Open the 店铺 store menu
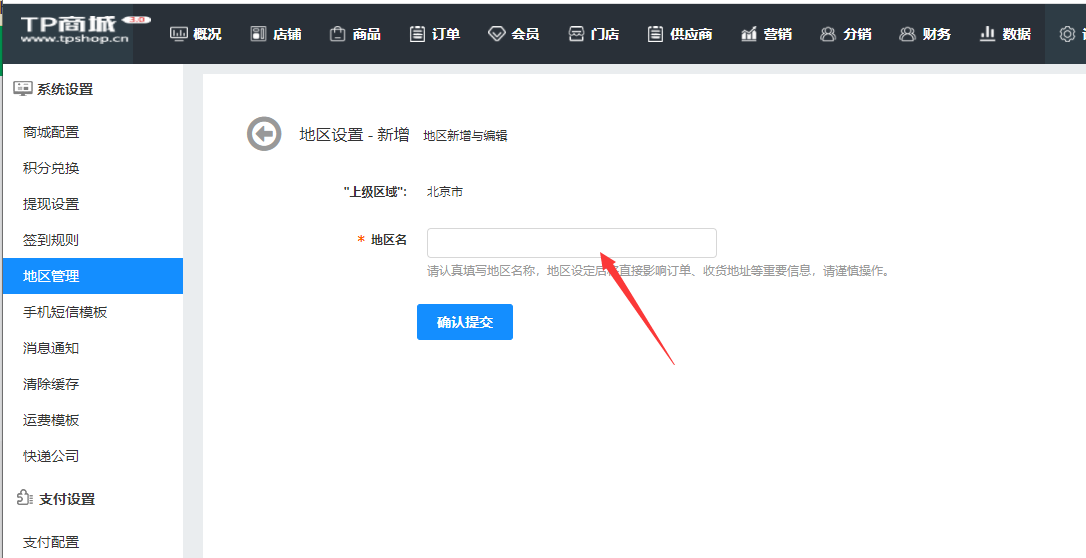 276,34
